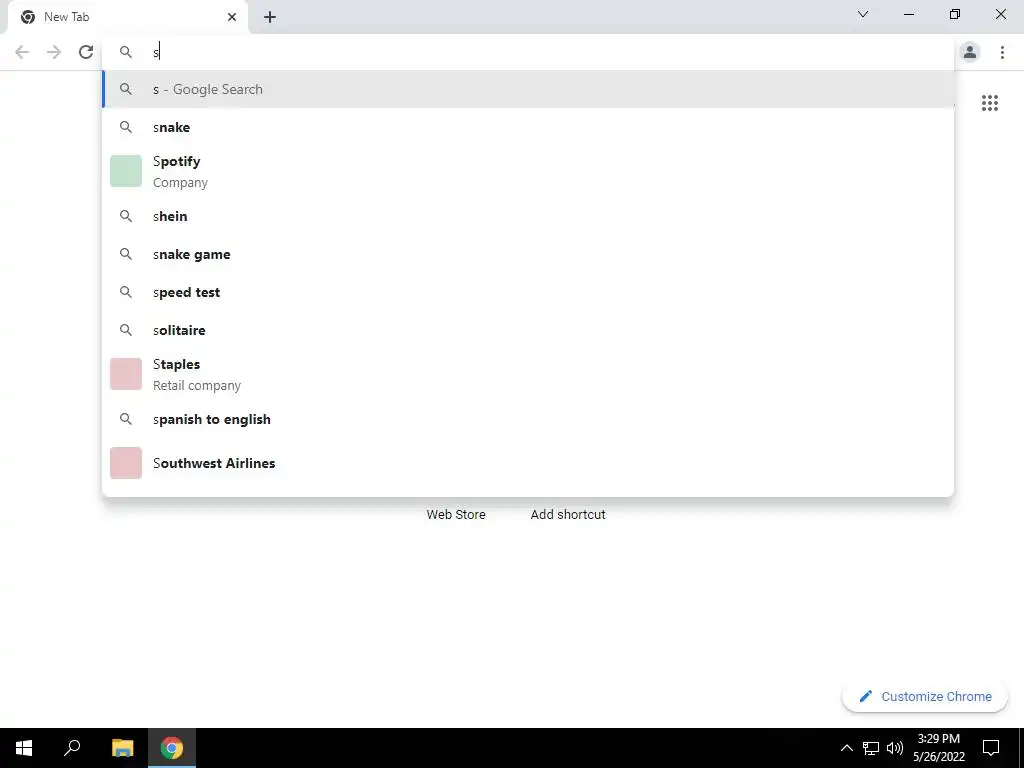
Task: Click Add shortcut
Action: pos(568,515)
